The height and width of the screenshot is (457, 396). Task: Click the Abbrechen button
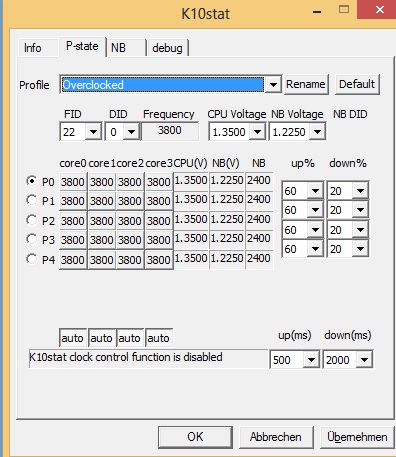point(276,437)
